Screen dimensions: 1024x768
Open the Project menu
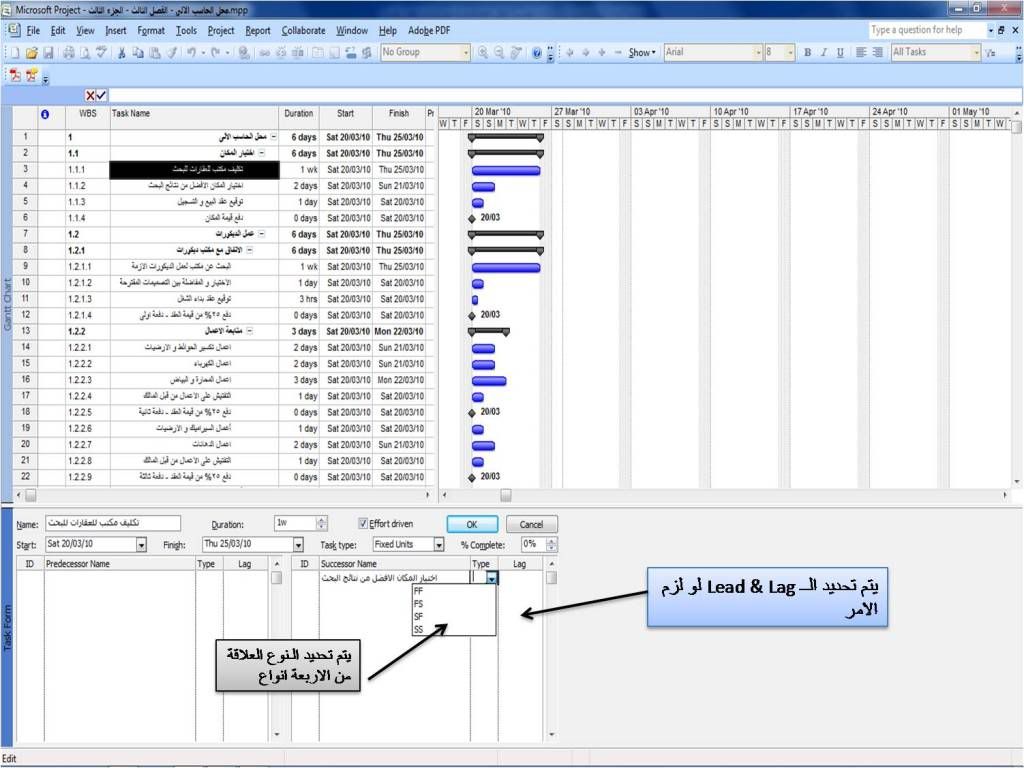[221, 31]
